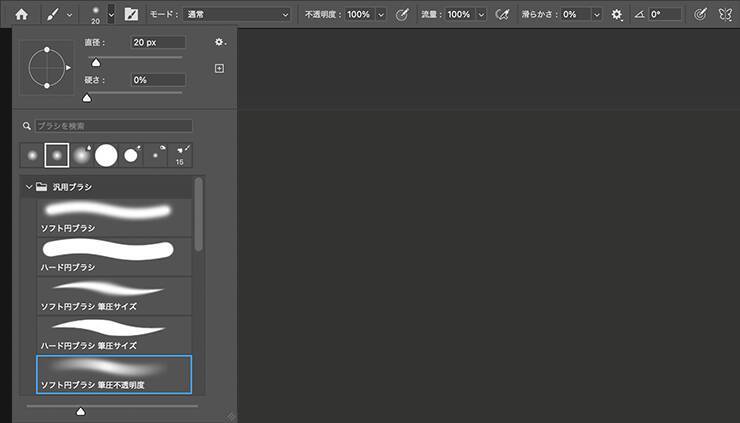The width and height of the screenshot is (740, 423).
Task: Enable airbrush-style build-up icon
Action: (x=503, y=14)
